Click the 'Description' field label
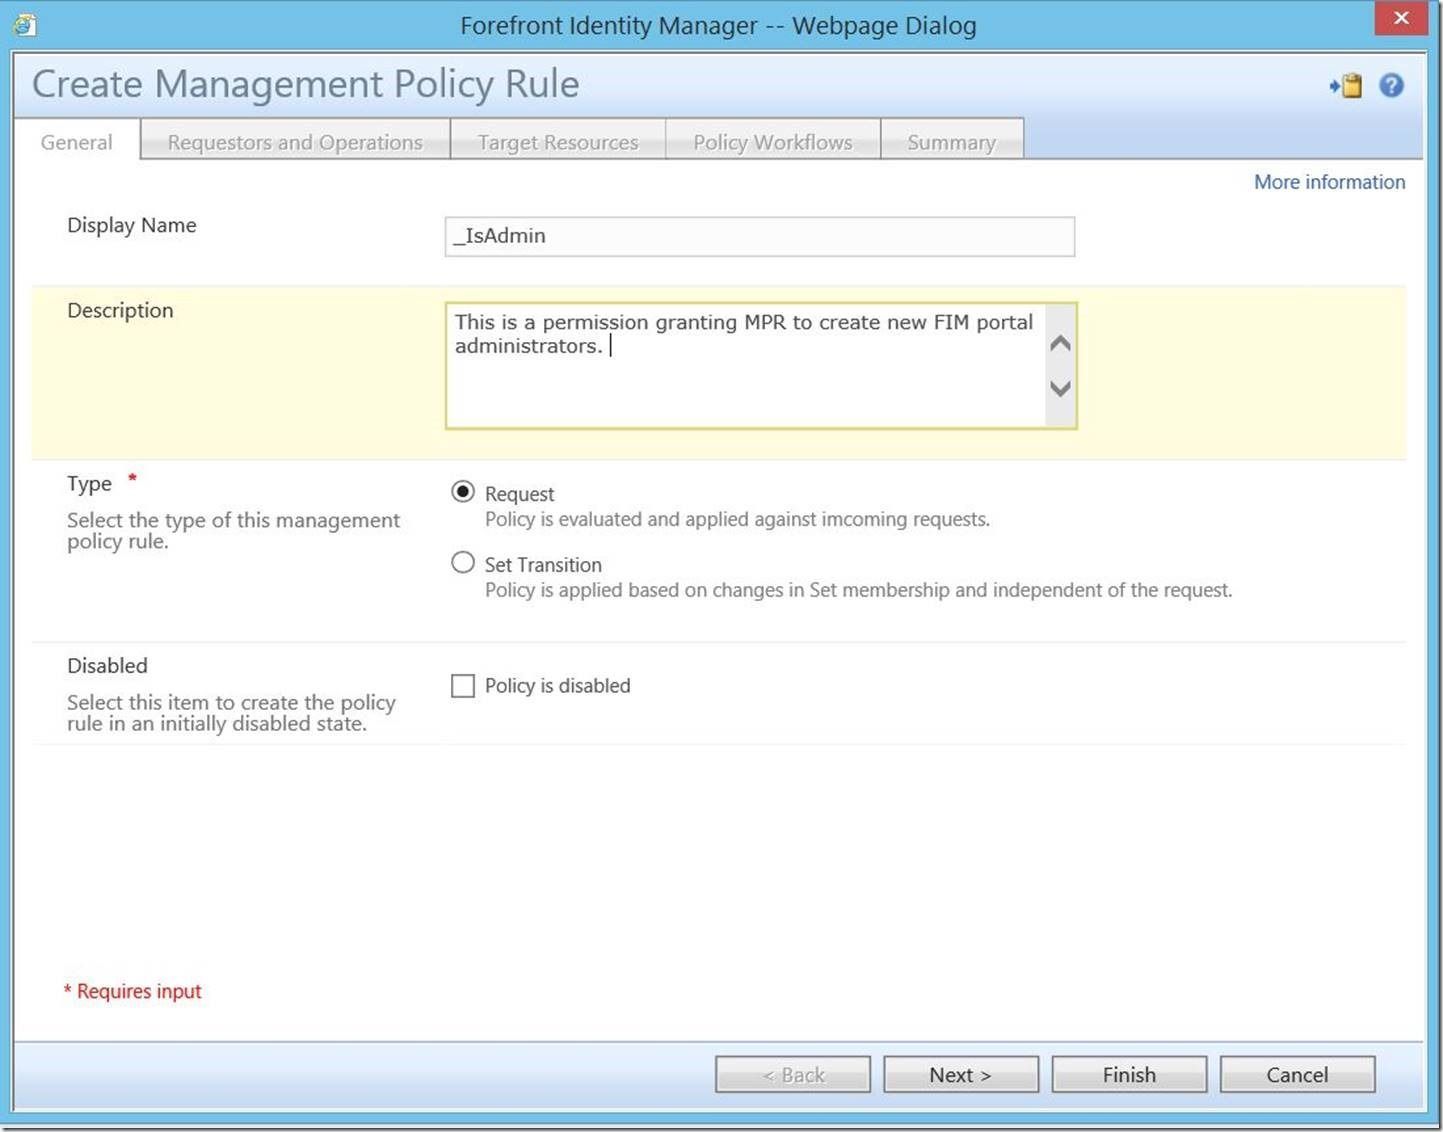 120,310
